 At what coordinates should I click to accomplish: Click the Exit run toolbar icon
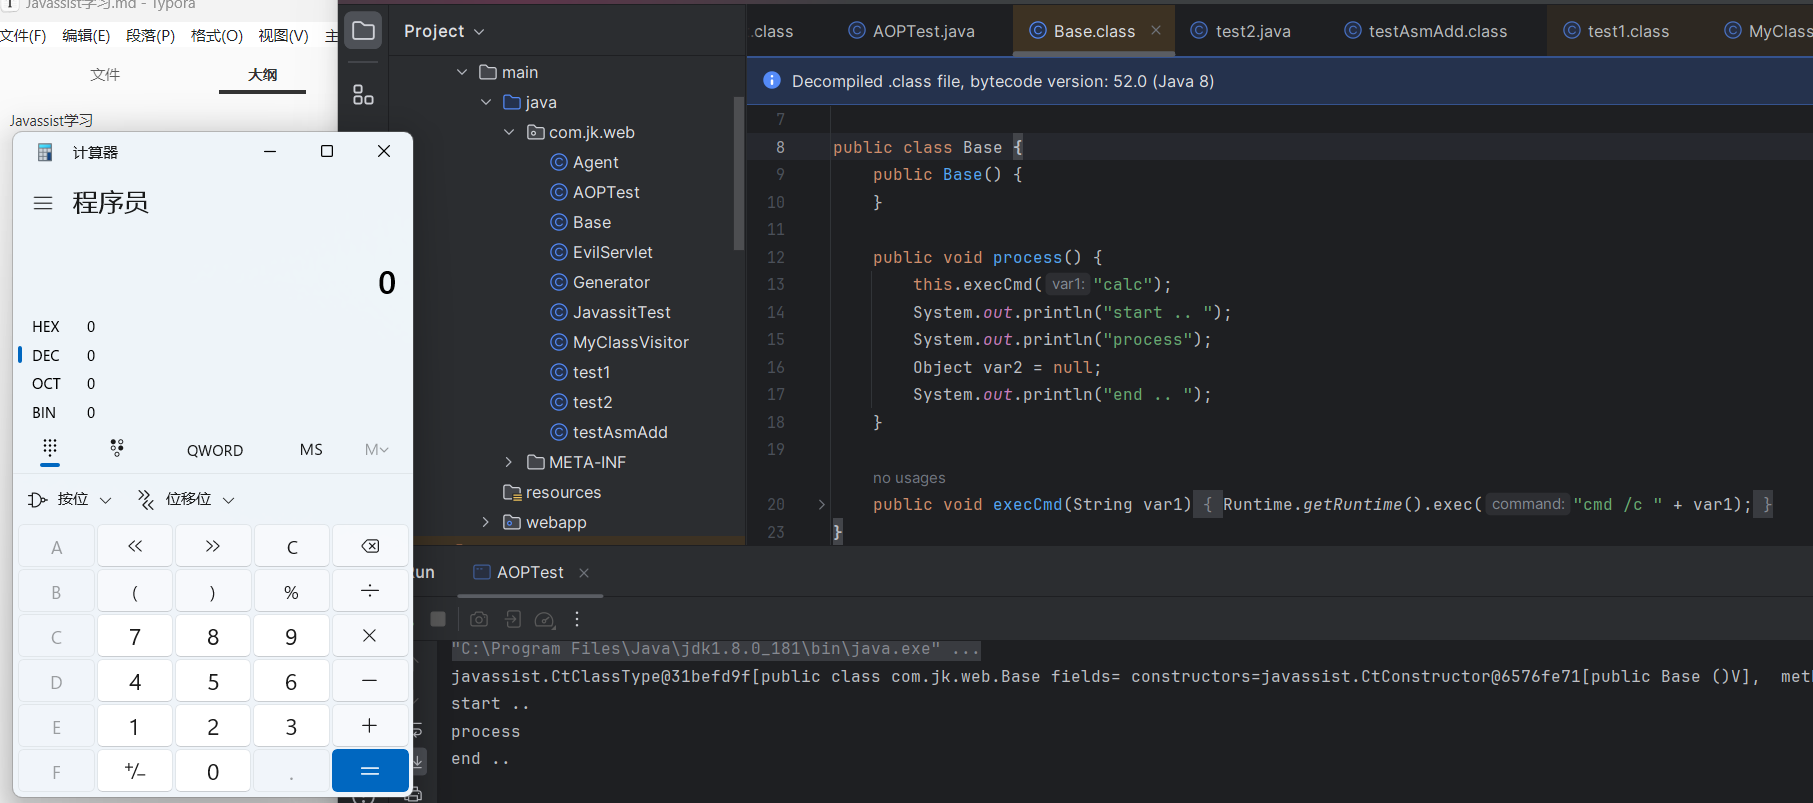513,619
